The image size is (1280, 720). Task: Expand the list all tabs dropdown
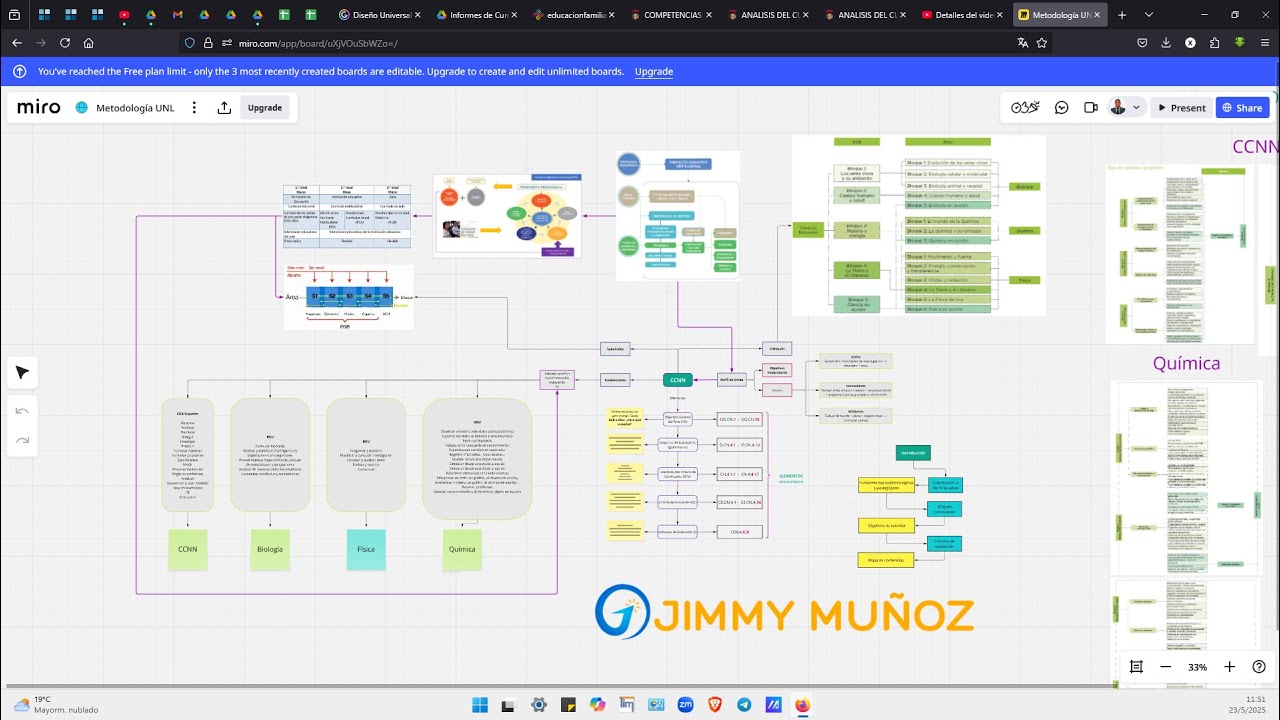coord(1148,15)
